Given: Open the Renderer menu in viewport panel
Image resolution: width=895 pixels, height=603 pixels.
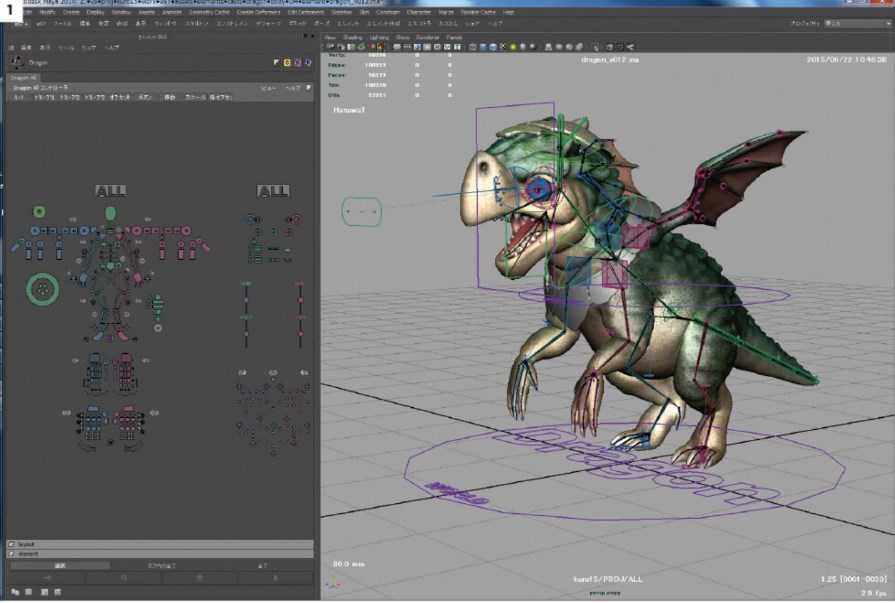Looking at the screenshot, I should pyautogui.click(x=428, y=37).
